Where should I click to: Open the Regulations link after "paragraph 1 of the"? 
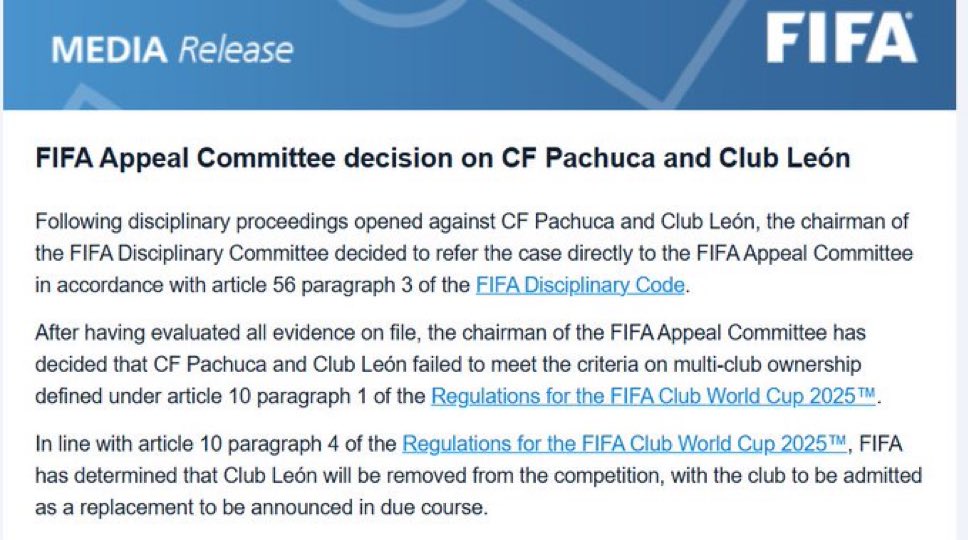point(653,396)
